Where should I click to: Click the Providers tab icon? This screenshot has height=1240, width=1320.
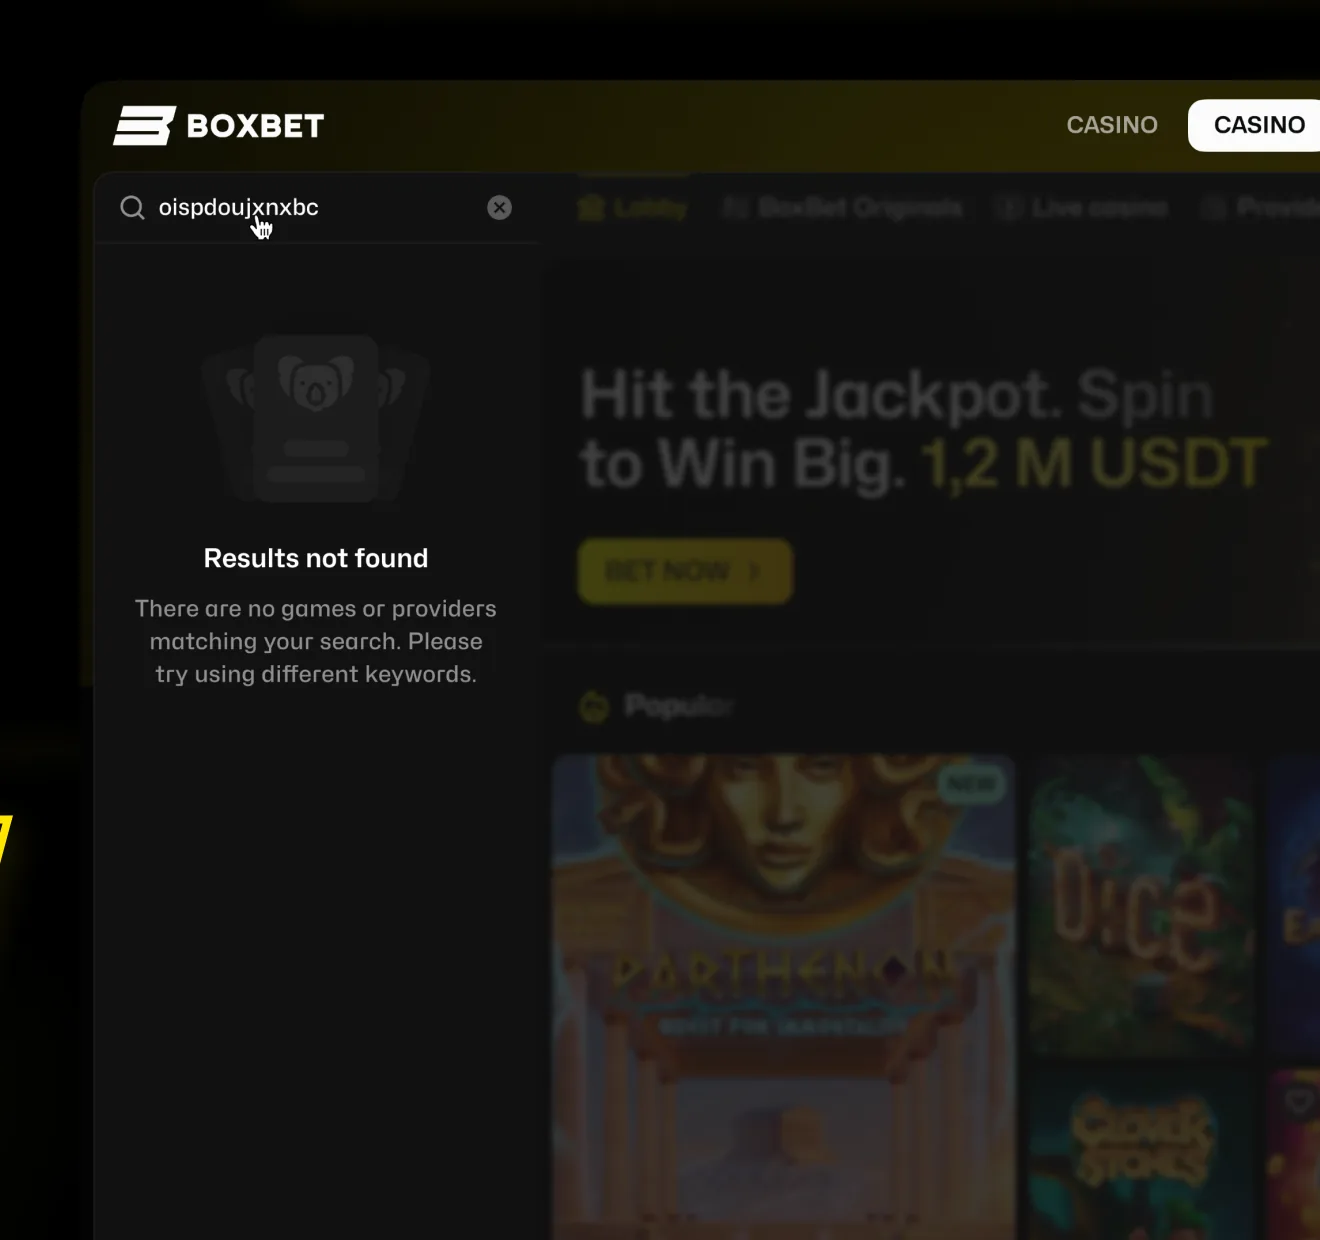pyautogui.click(x=1214, y=208)
